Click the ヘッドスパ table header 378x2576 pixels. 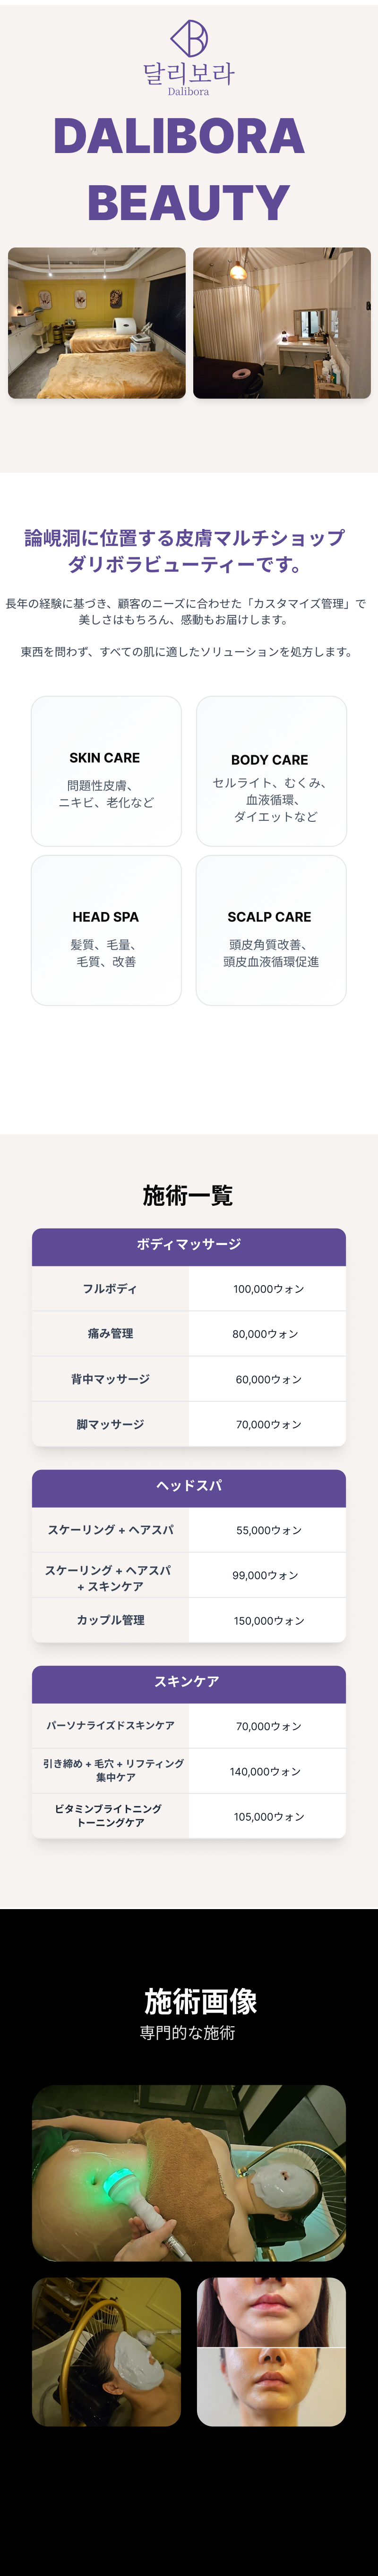click(x=189, y=1486)
